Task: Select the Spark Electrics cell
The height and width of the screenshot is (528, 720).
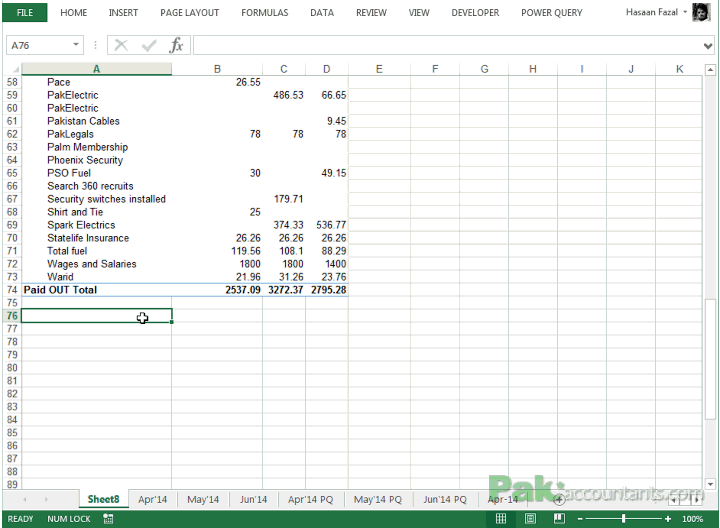Action: coord(96,225)
